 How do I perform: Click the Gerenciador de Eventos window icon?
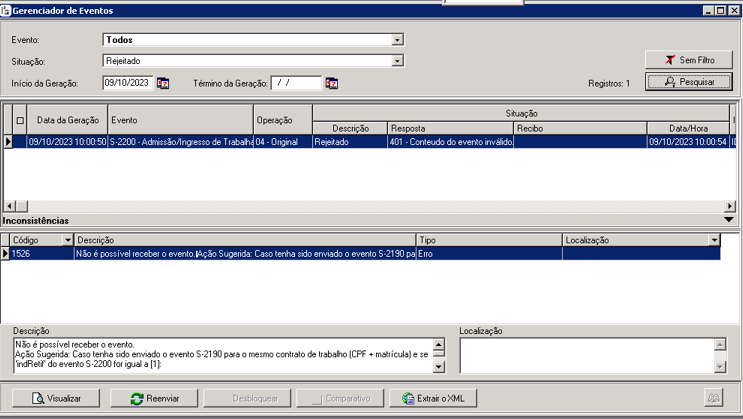point(6,10)
